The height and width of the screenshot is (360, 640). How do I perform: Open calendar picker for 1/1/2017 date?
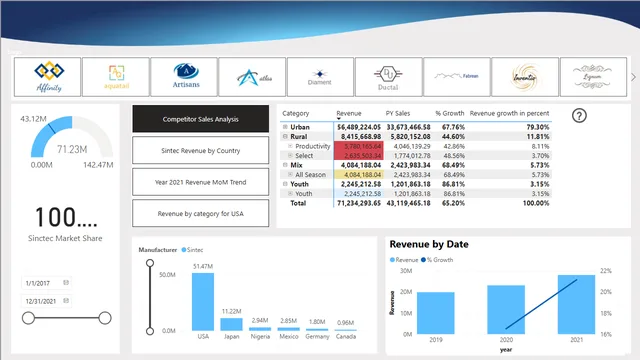pyautogui.click(x=66, y=282)
